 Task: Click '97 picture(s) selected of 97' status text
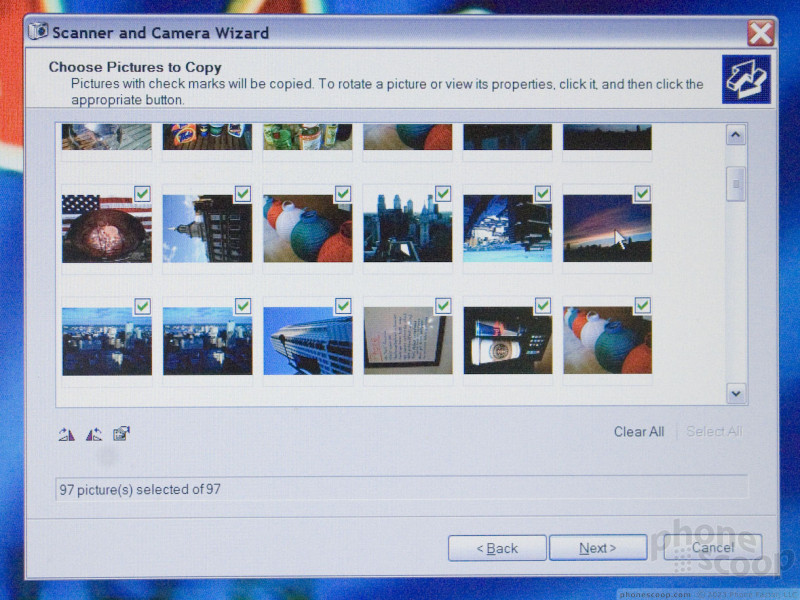tap(140, 489)
